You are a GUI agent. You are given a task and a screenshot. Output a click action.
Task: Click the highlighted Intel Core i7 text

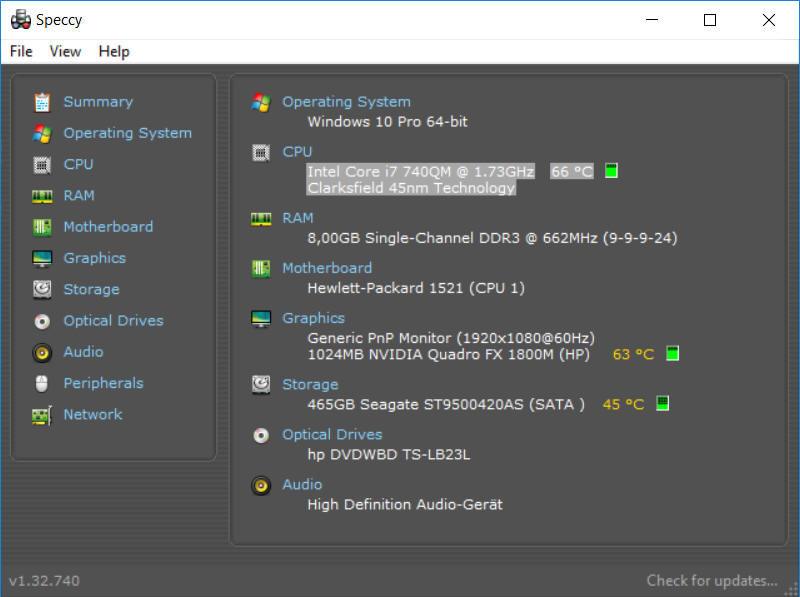(420, 172)
